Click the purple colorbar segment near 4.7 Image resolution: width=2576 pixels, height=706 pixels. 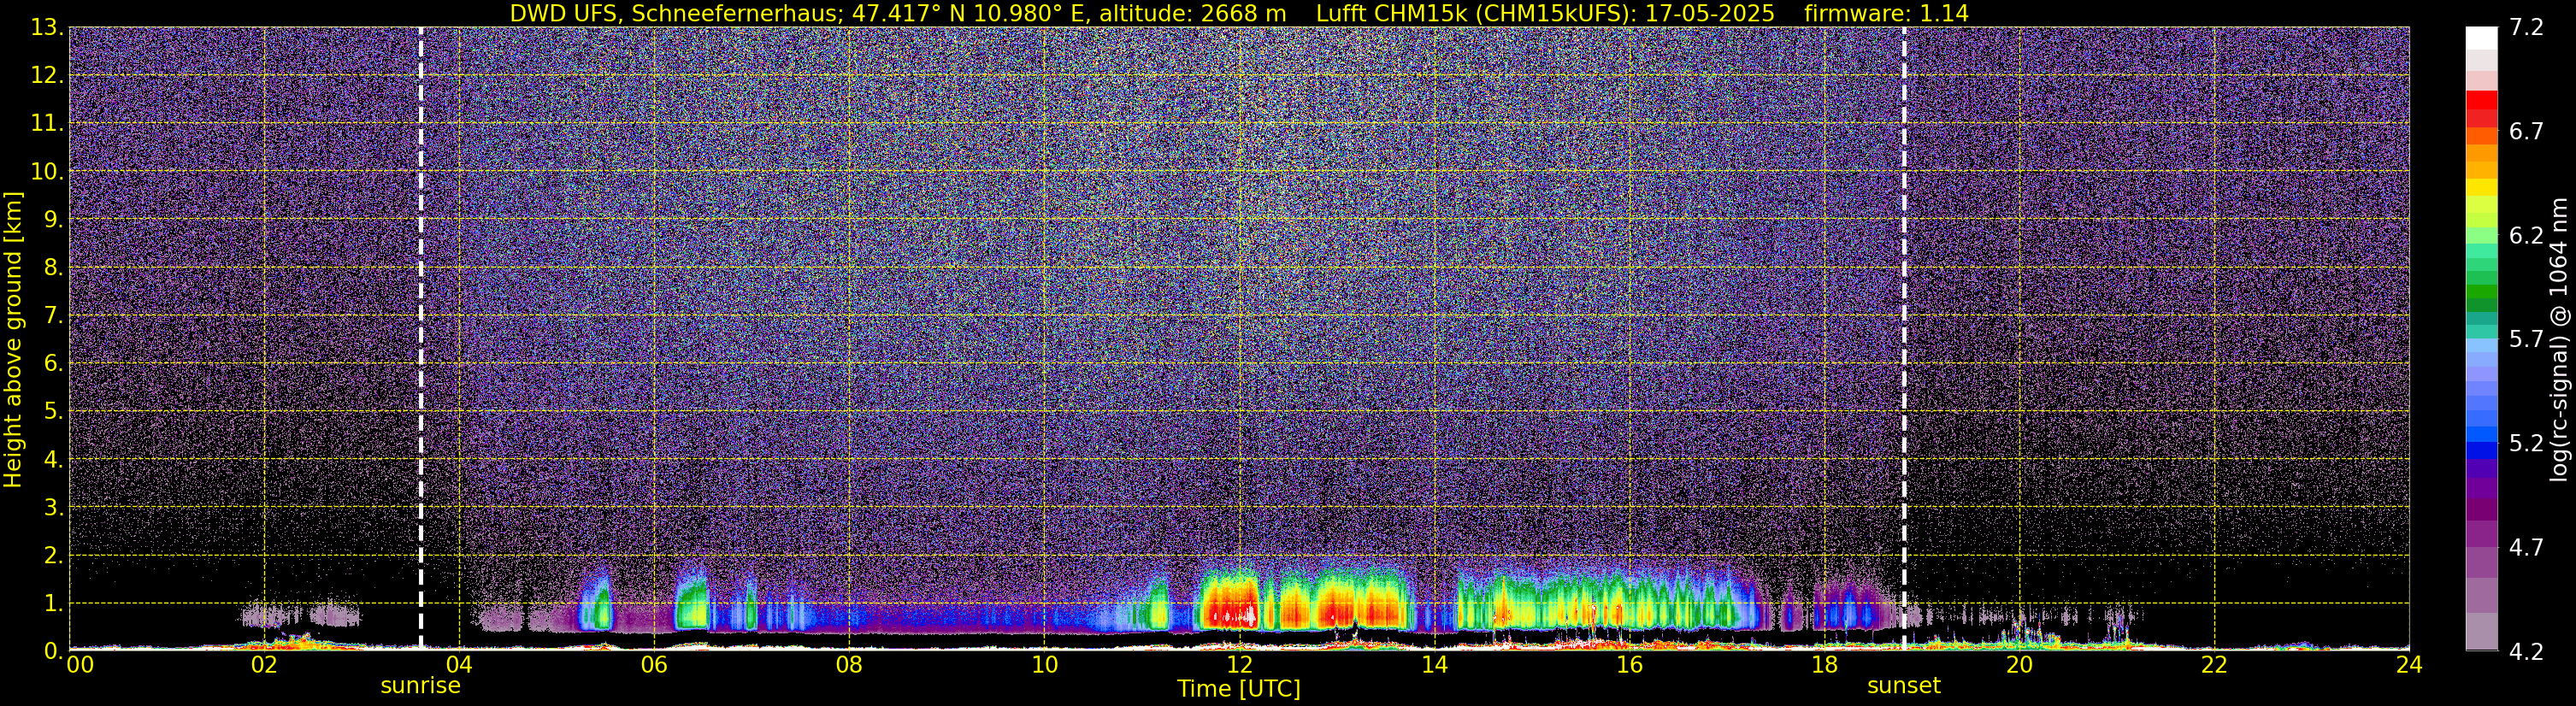coord(2481,536)
